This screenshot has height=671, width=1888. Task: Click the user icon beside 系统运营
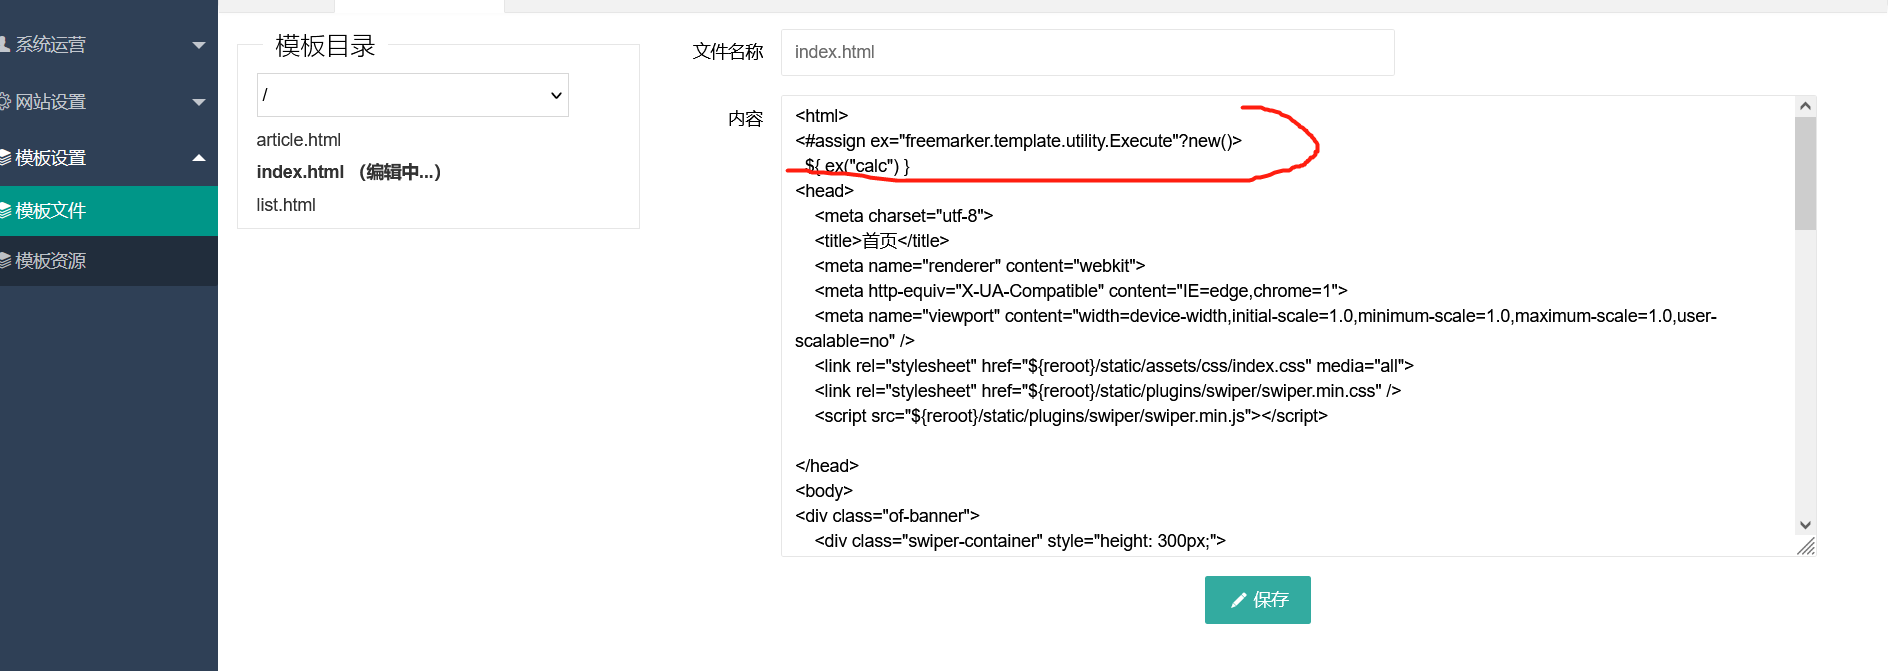point(4,44)
